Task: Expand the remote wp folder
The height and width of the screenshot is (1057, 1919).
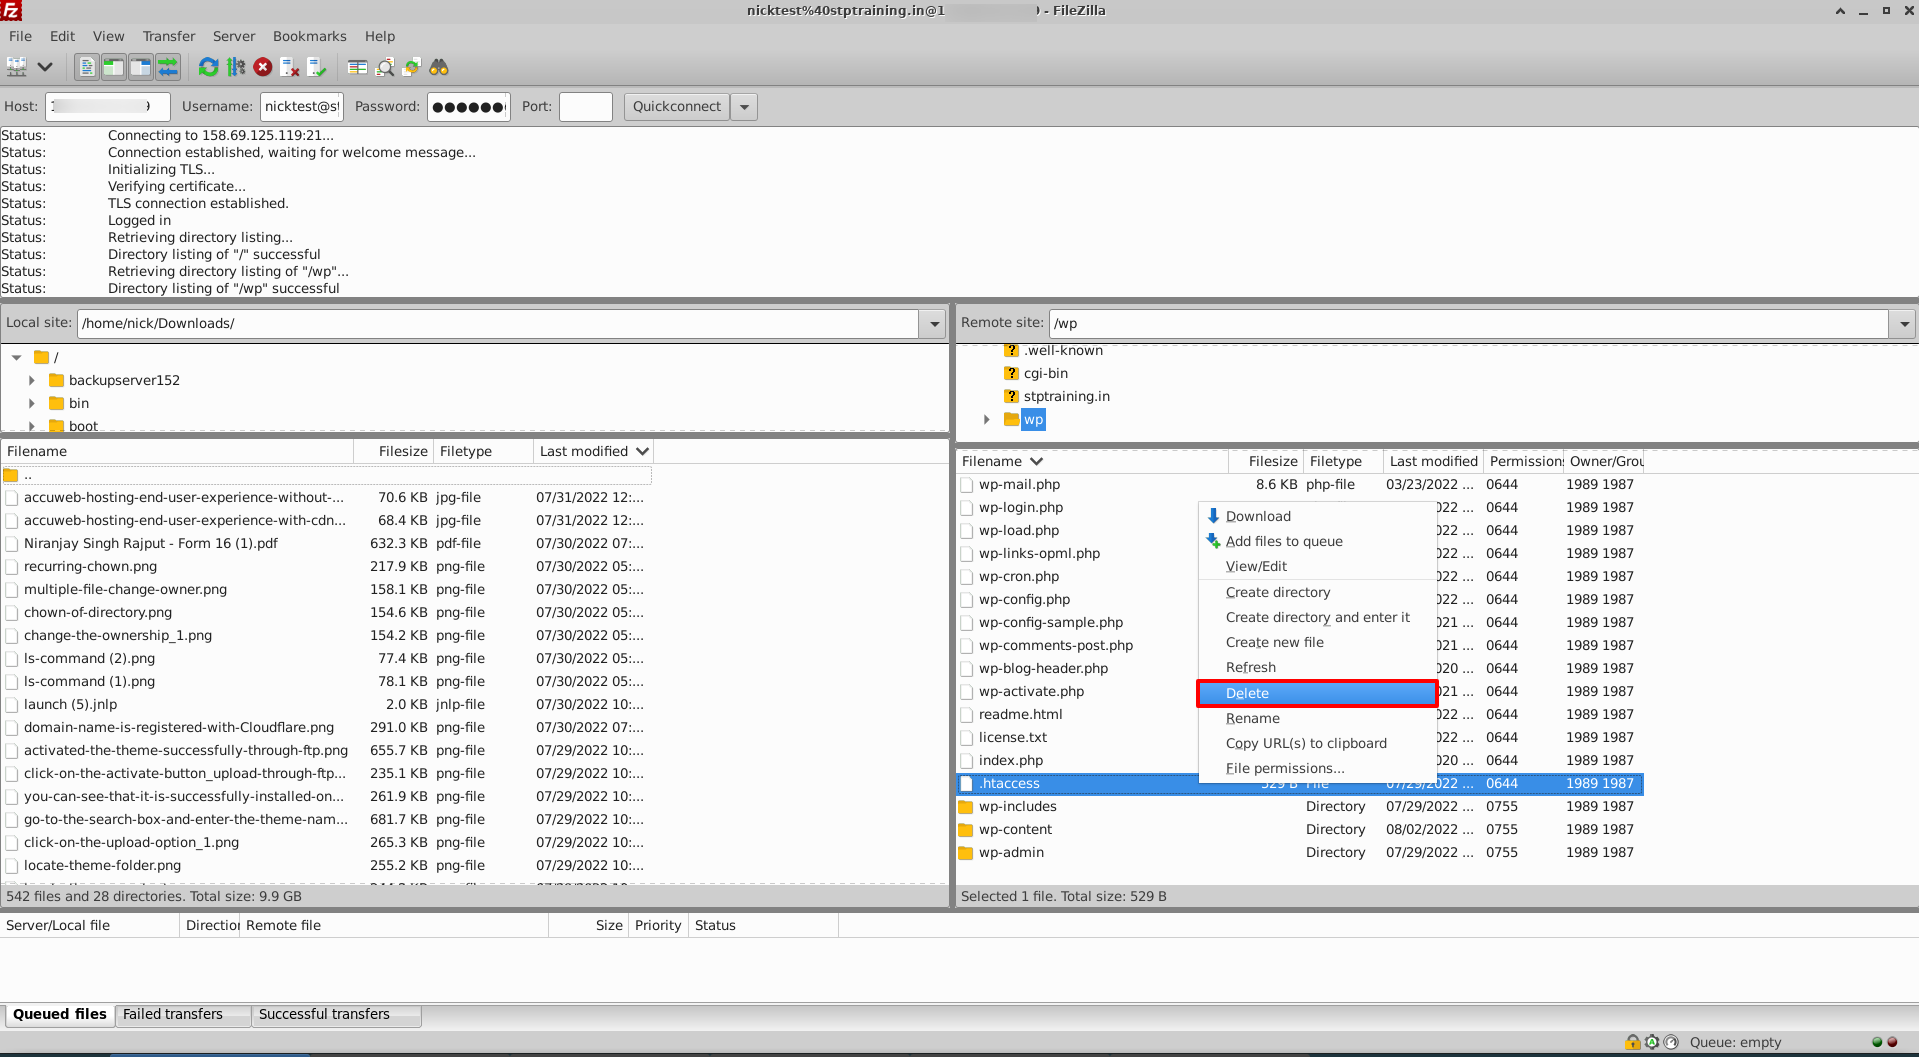Action: pyautogui.click(x=986, y=419)
